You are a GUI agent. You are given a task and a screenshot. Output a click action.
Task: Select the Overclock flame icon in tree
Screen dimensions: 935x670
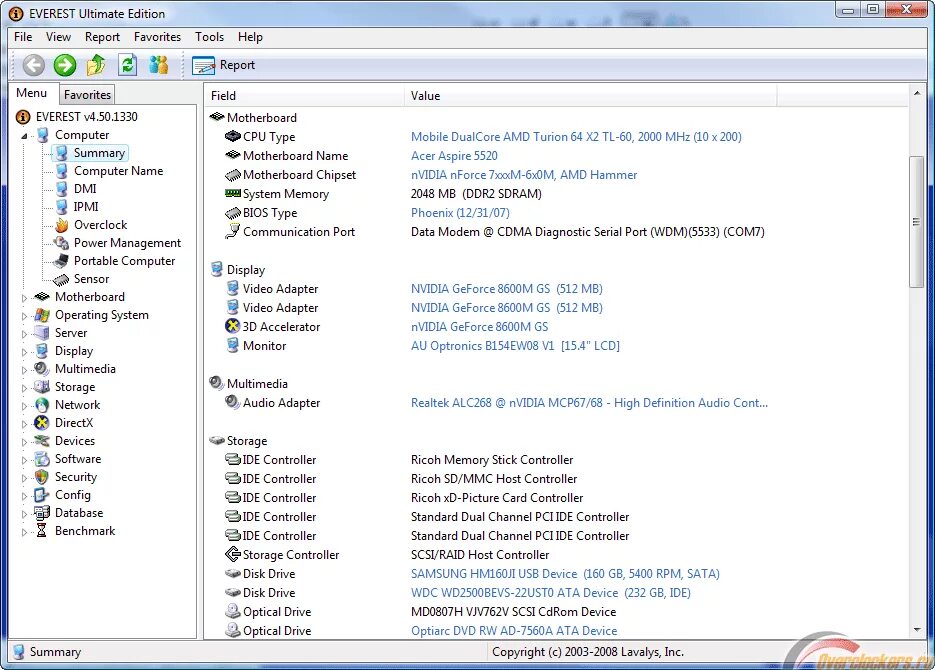coord(61,225)
